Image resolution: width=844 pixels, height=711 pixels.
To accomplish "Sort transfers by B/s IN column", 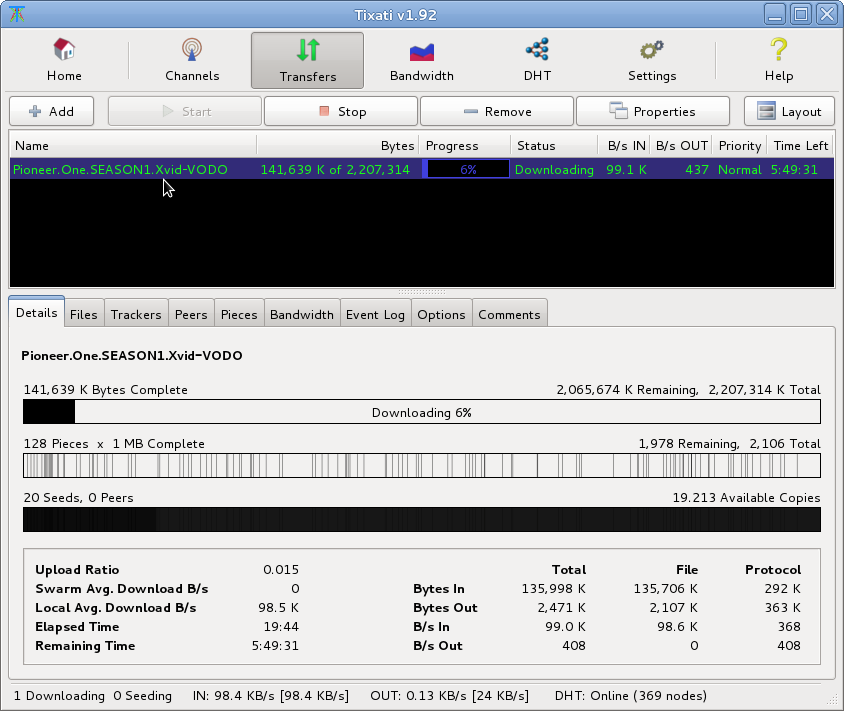I will (624, 145).
